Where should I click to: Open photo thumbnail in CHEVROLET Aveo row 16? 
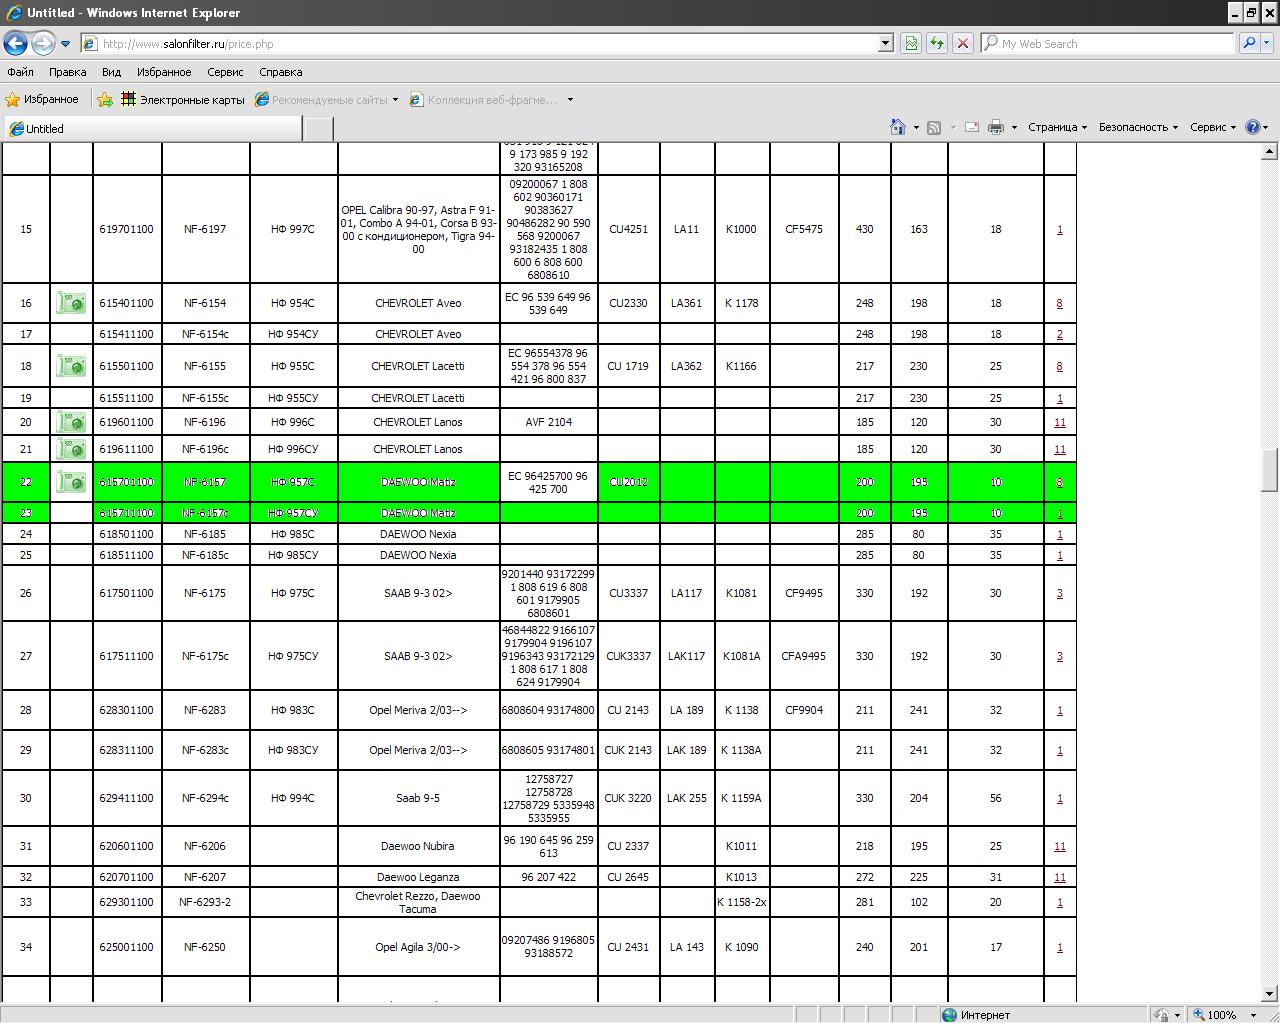coord(71,303)
